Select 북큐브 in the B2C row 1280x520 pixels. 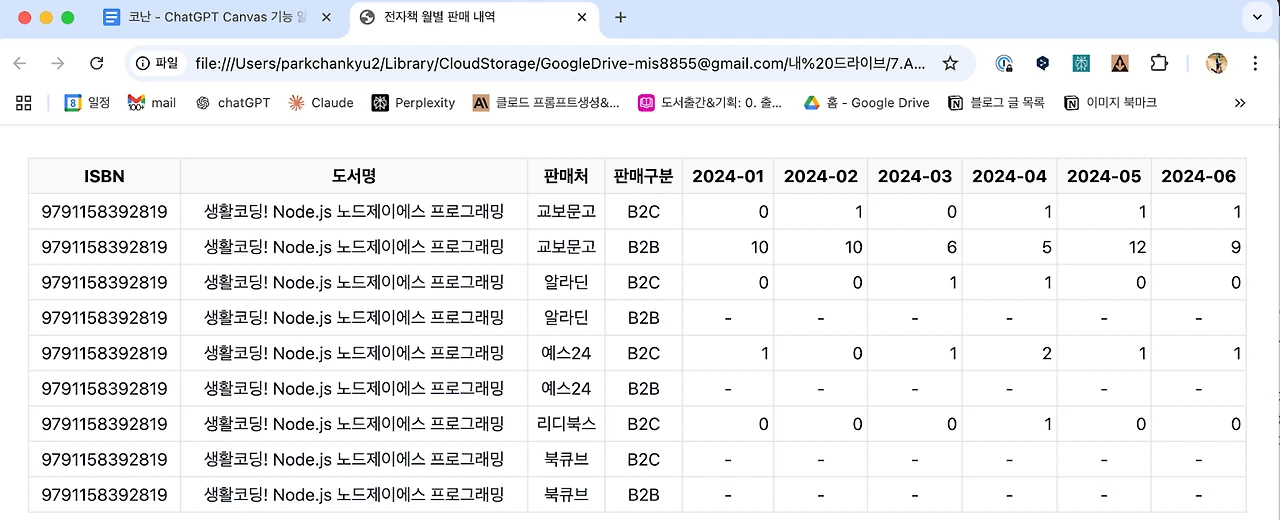(x=566, y=459)
